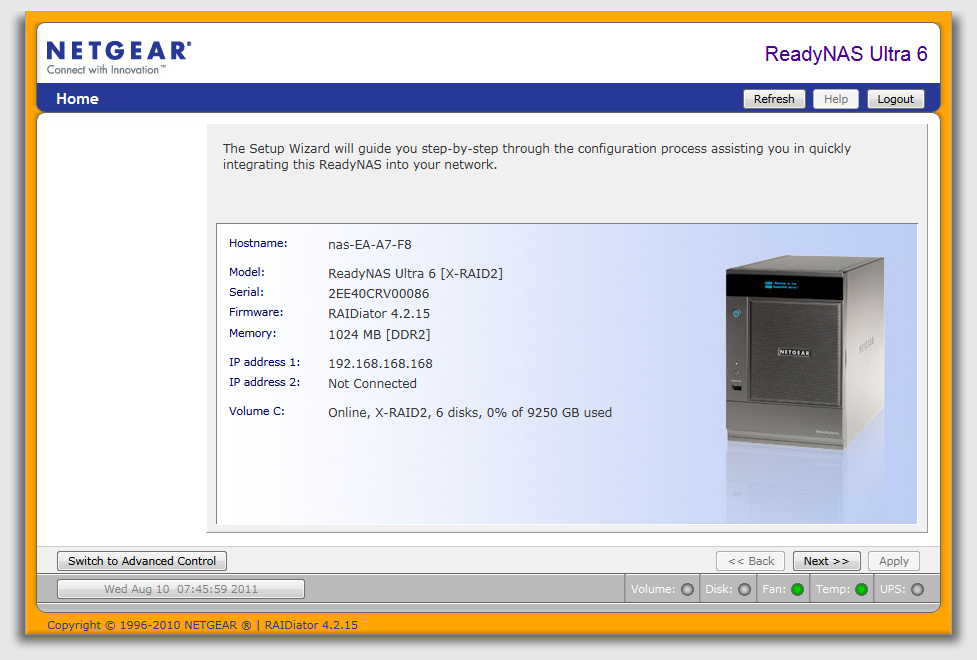Click the Volume C: label
977x660 pixels.
point(257,411)
